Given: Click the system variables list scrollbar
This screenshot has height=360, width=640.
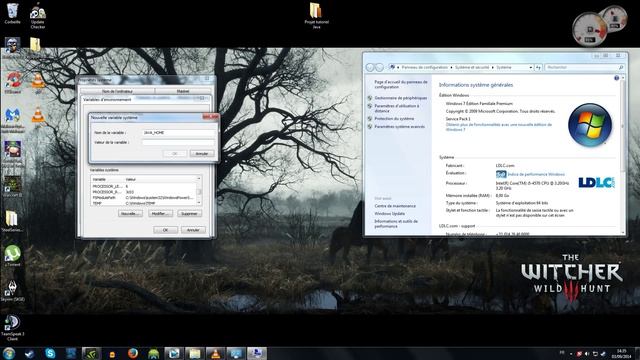Looking at the screenshot, I should (x=199, y=191).
